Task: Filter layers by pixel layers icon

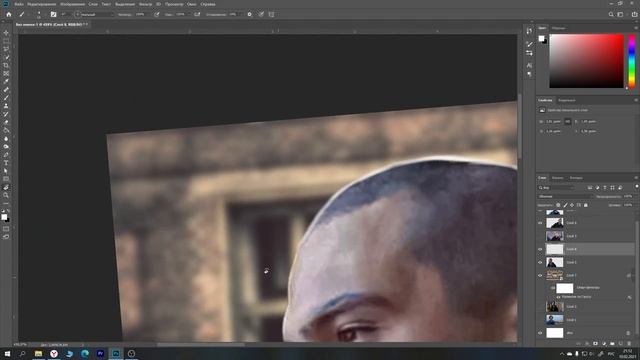Action: point(590,188)
